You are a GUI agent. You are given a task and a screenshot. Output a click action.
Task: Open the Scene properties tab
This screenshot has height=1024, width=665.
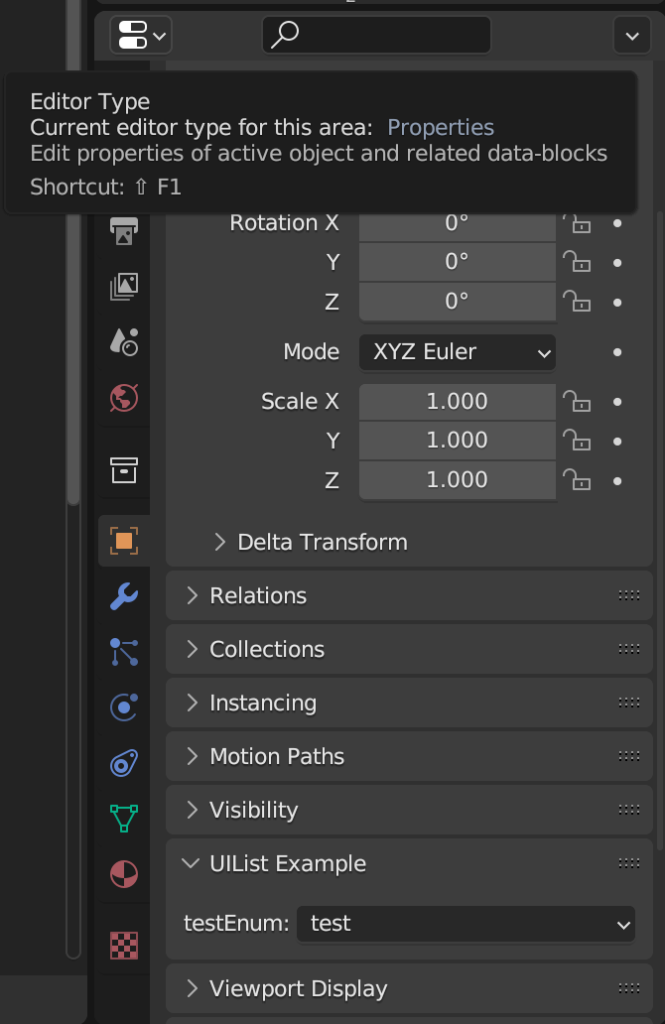[123, 342]
